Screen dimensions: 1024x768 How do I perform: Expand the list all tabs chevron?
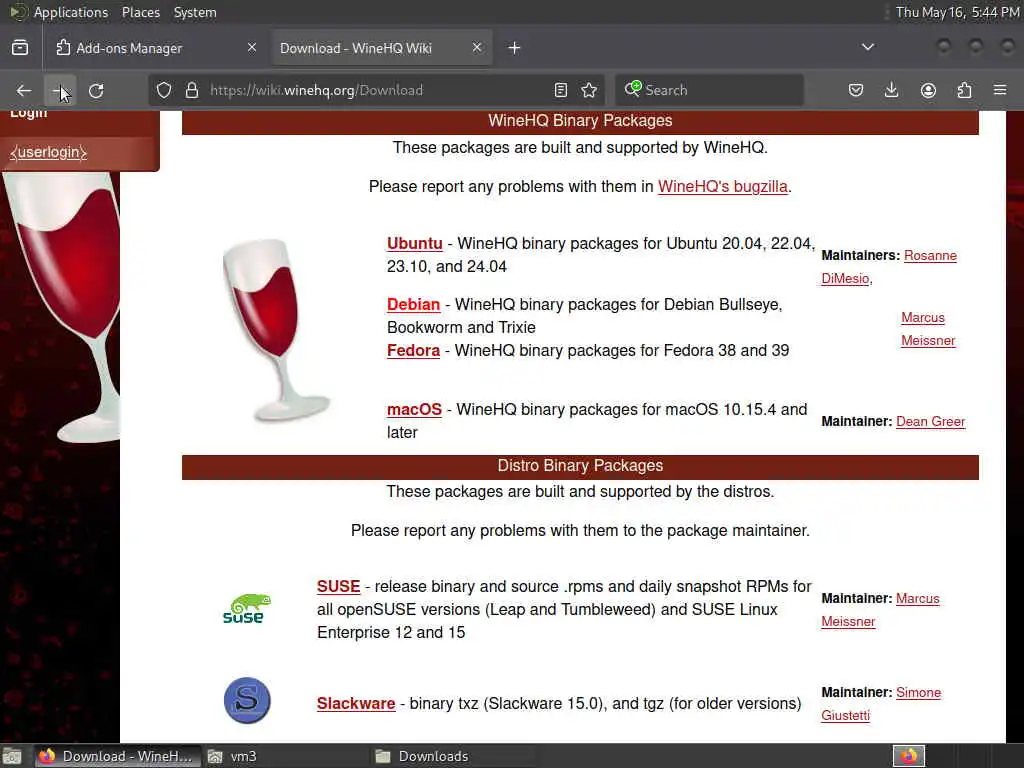tap(867, 47)
